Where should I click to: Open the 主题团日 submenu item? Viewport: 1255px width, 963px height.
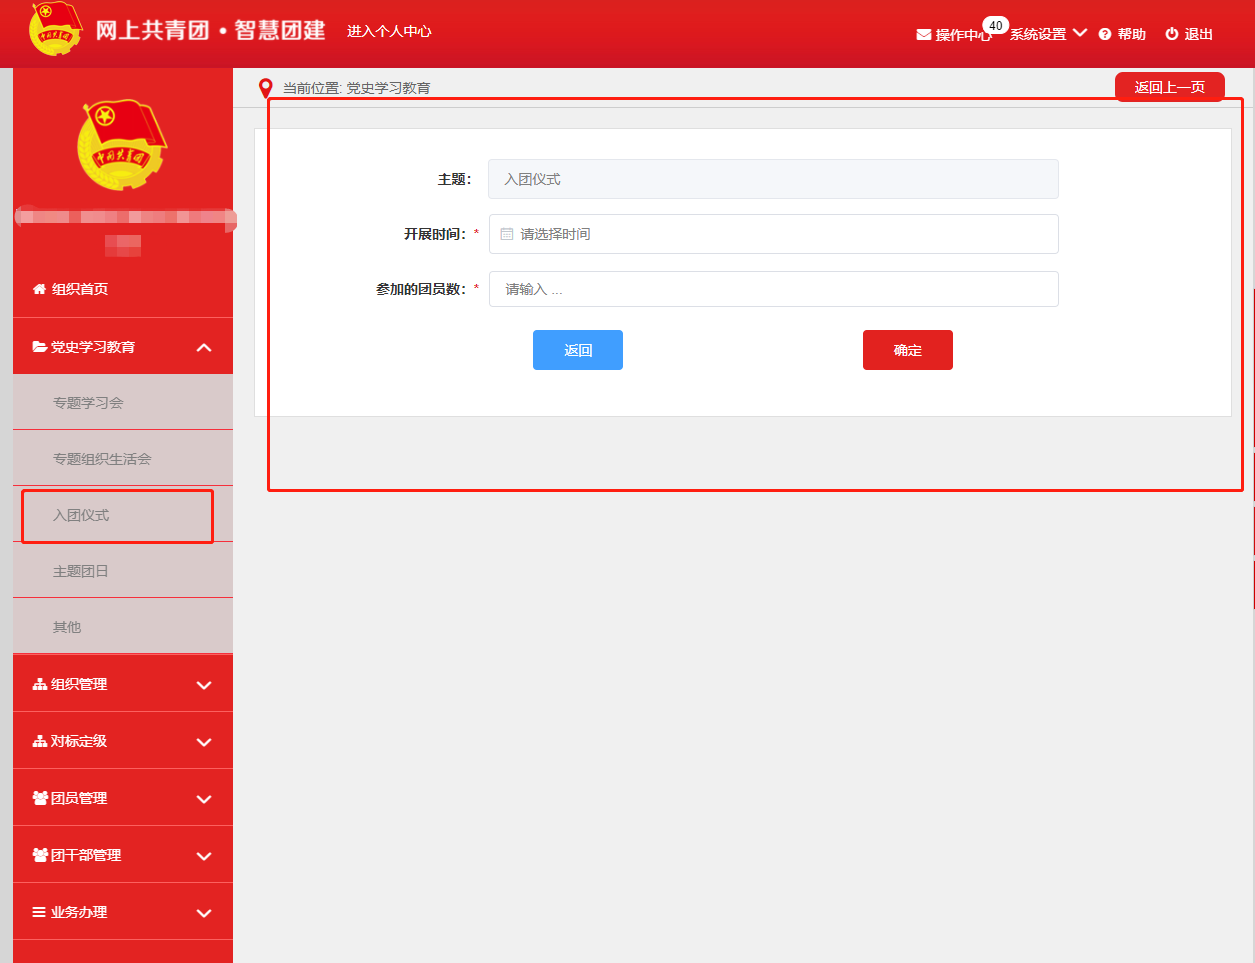[80, 571]
